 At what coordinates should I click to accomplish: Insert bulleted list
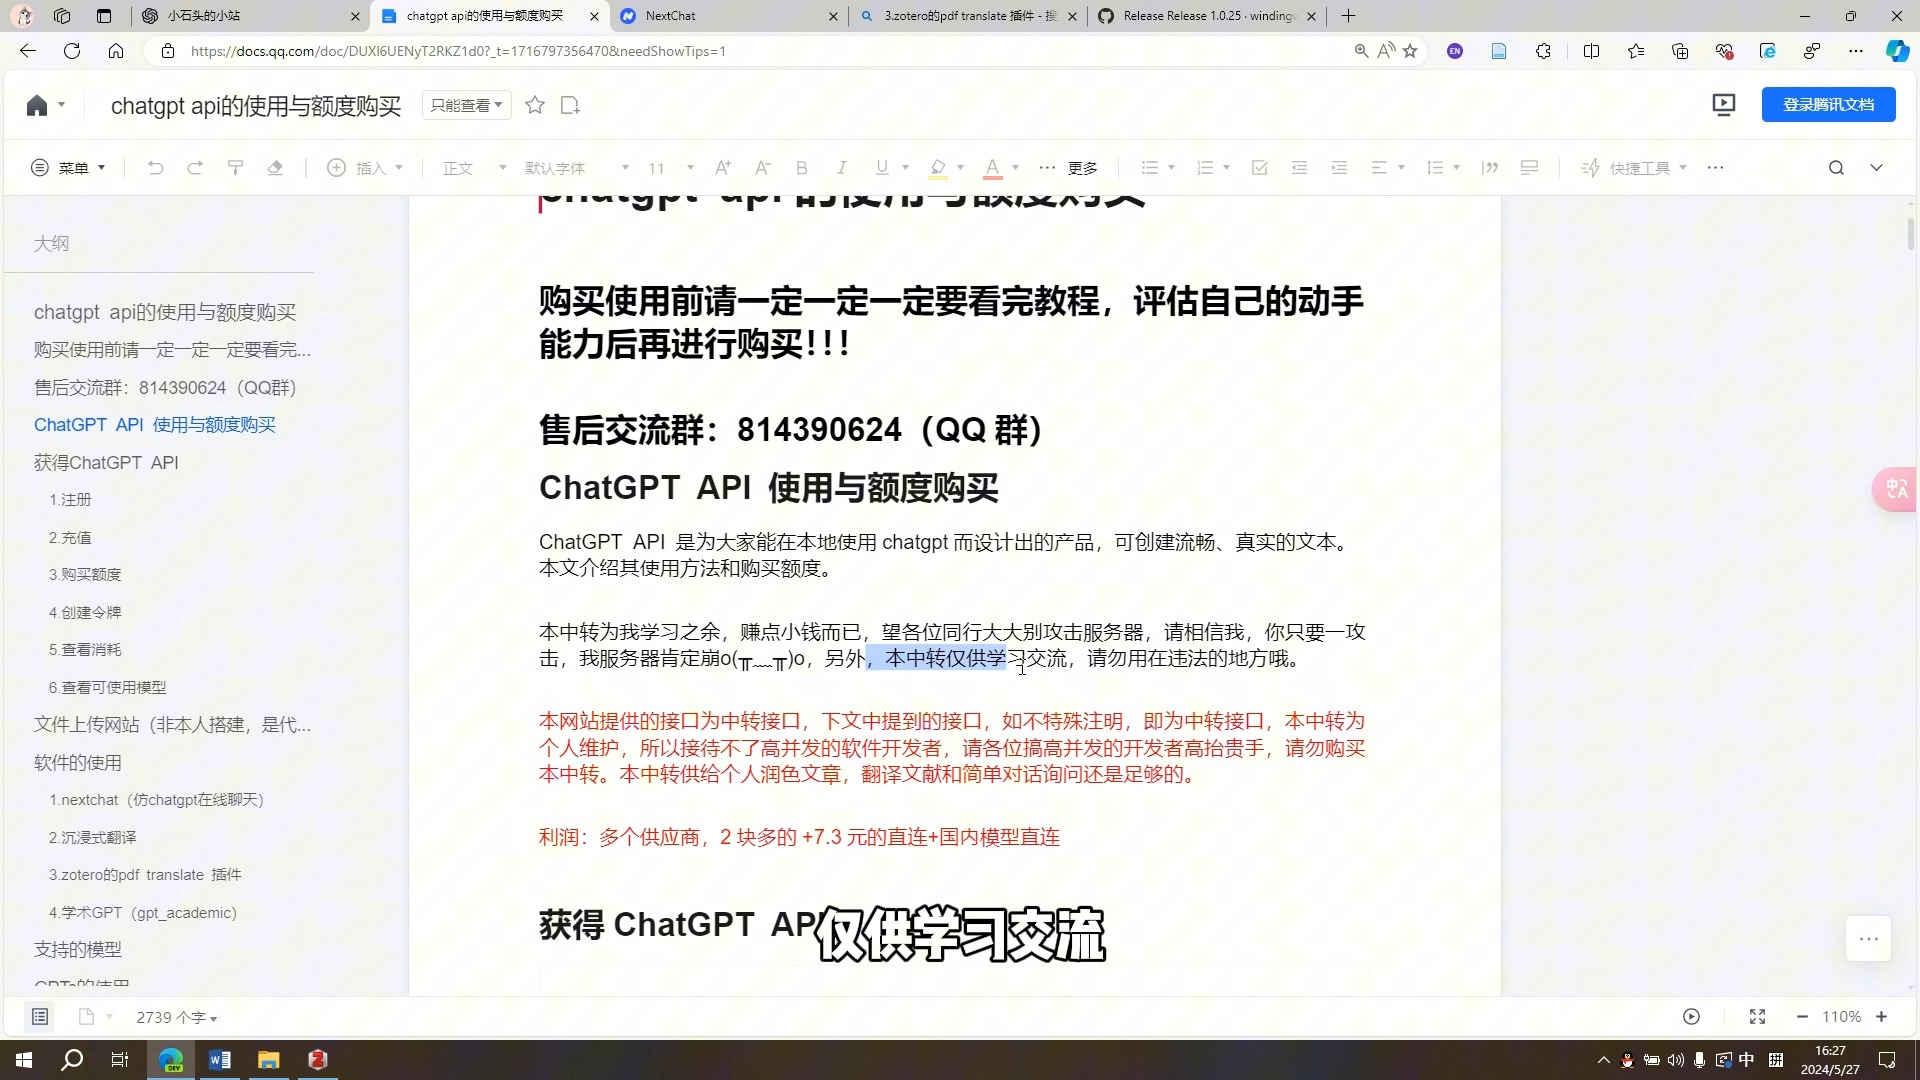pyautogui.click(x=1150, y=168)
